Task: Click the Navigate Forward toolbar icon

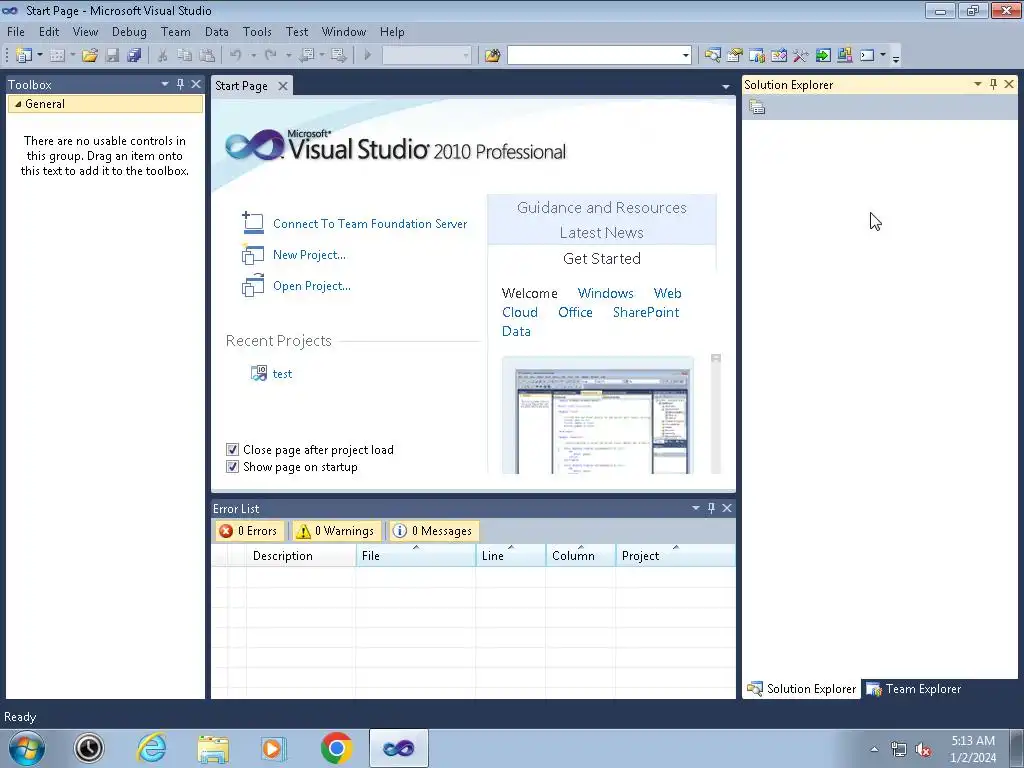Action: 339,56
